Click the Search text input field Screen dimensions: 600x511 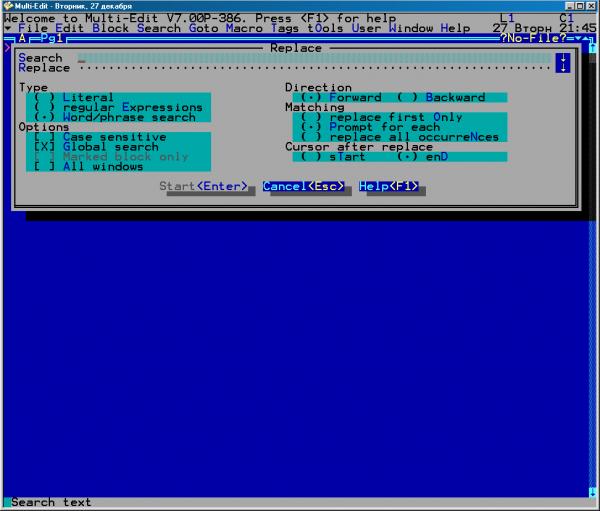coord(314,58)
